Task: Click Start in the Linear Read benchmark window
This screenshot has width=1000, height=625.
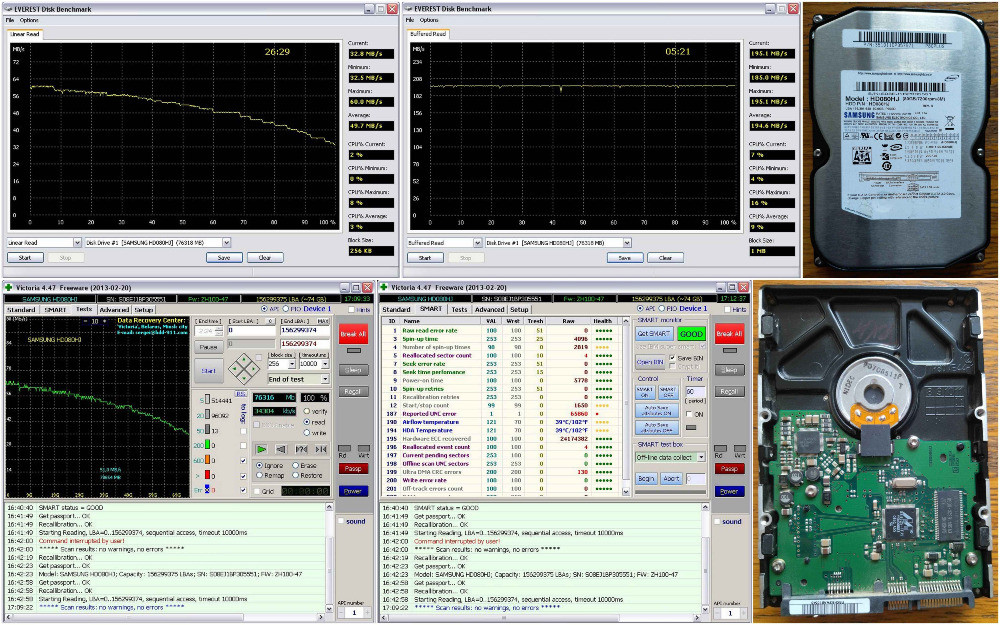Action: point(25,257)
